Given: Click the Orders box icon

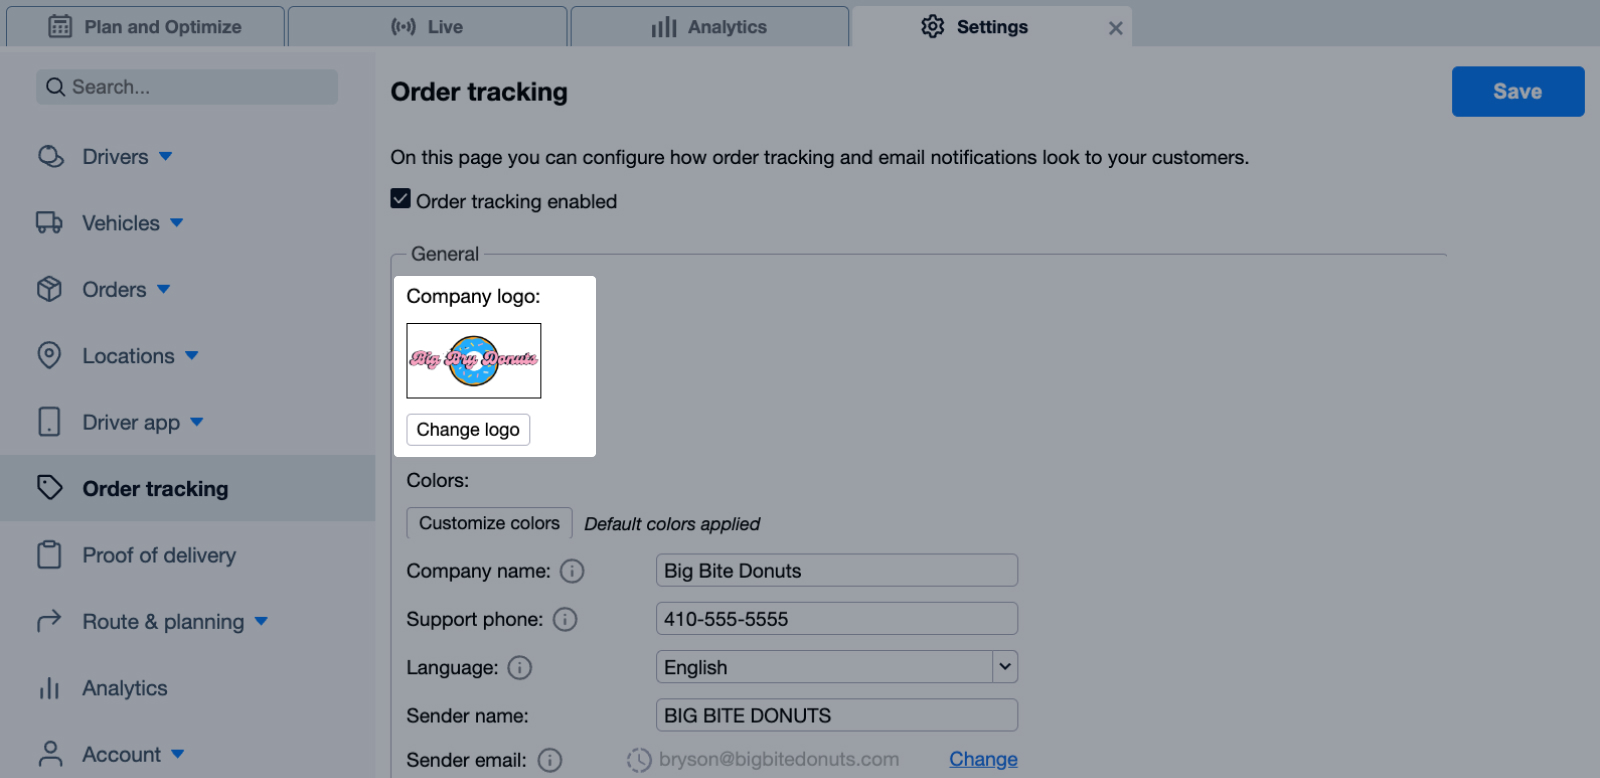Looking at the screenshot, I should 49,289.
